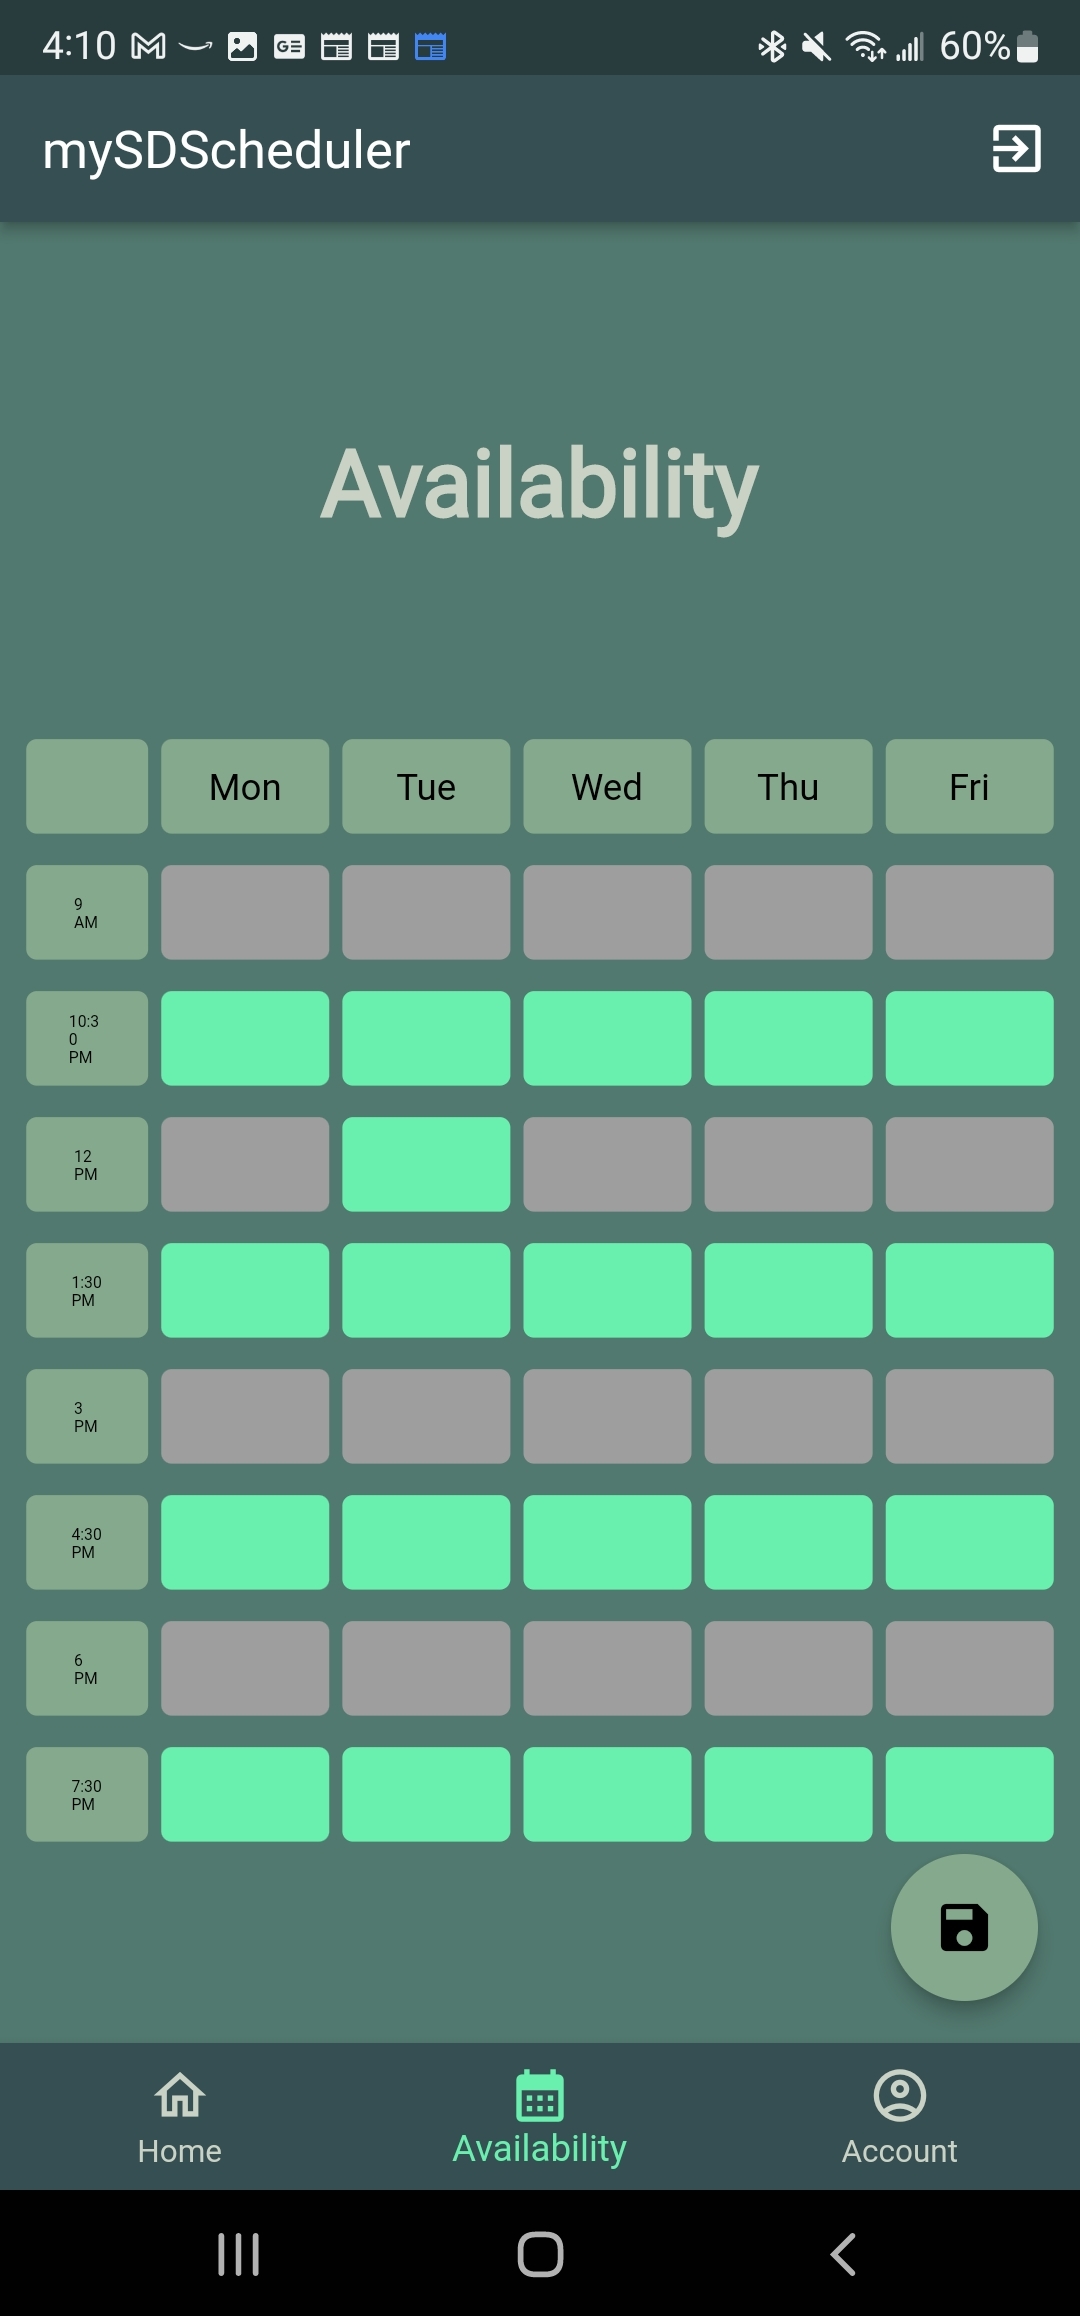Turn off Tuesday's 12 PM availability slot

click(x=425, y=1164)
